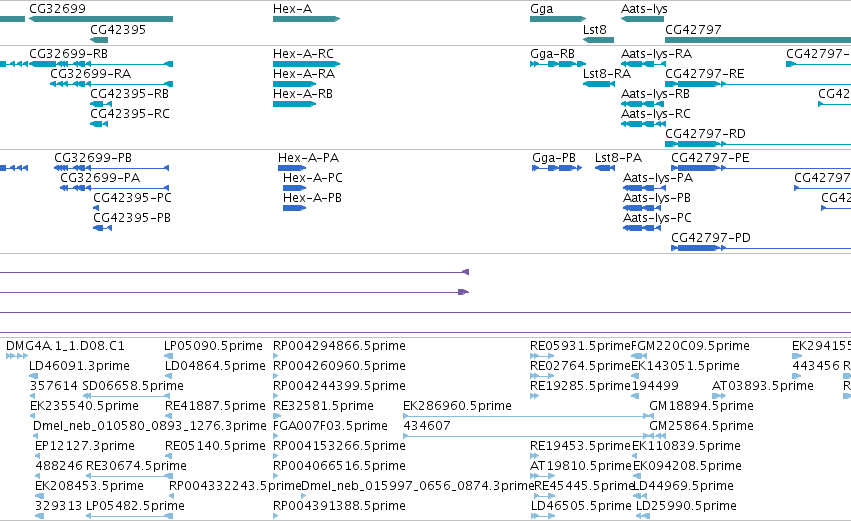Select CG42395-PB protein label
This screenshot has height=521, width=851.
point(132,218)
